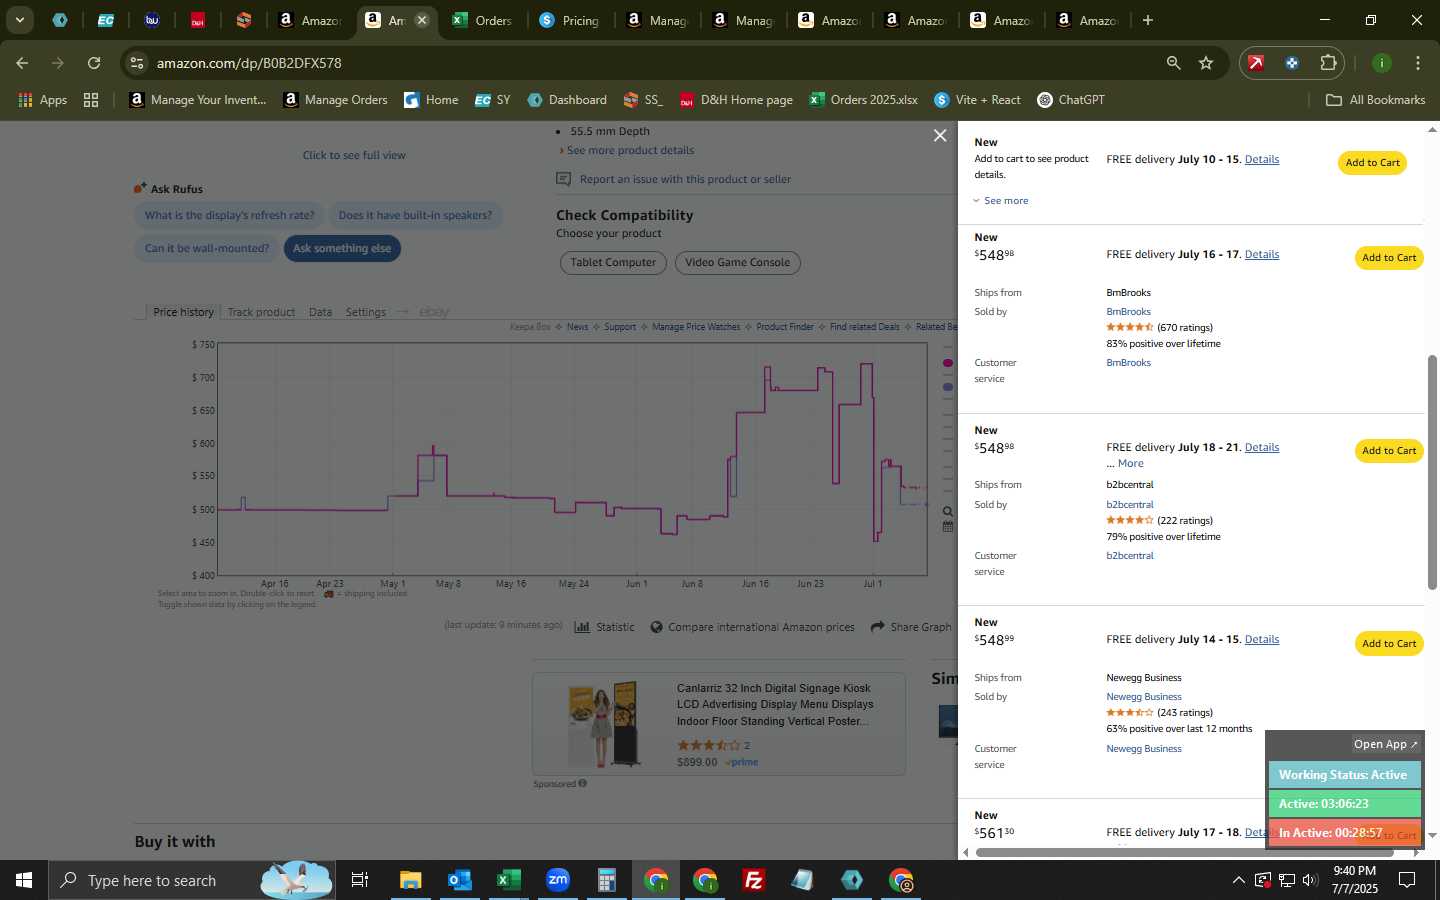Go back with the browser back arrow
The image size is (1440, 900).
[22, 63]
